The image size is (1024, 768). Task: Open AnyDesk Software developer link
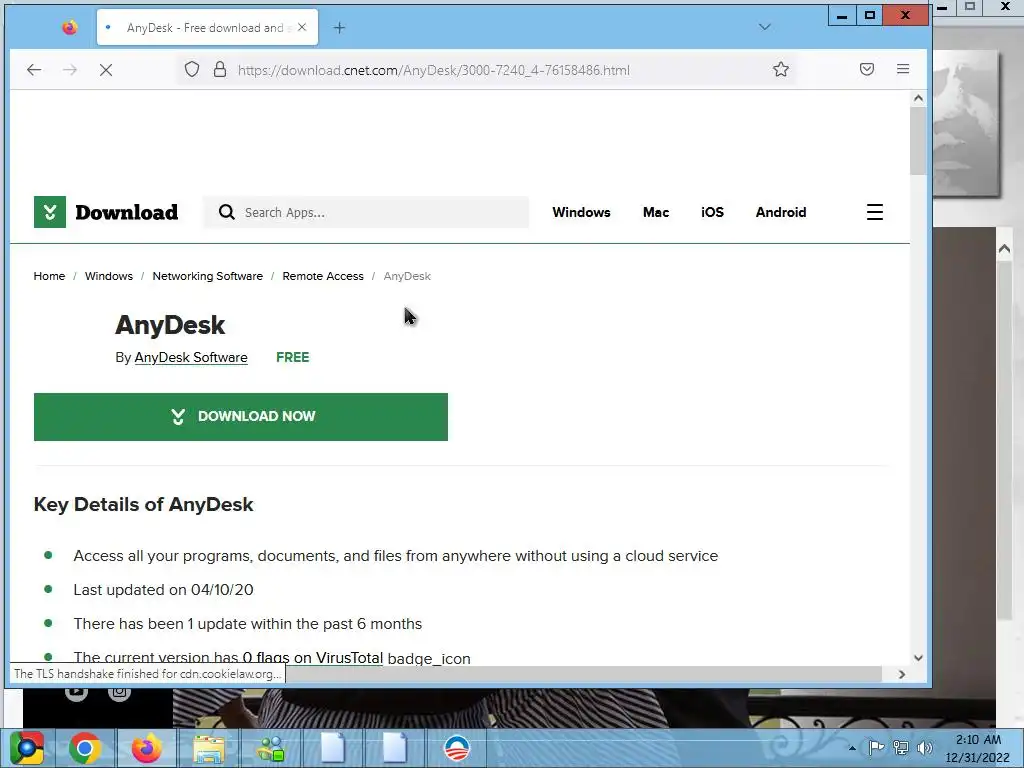click(191, 357)
